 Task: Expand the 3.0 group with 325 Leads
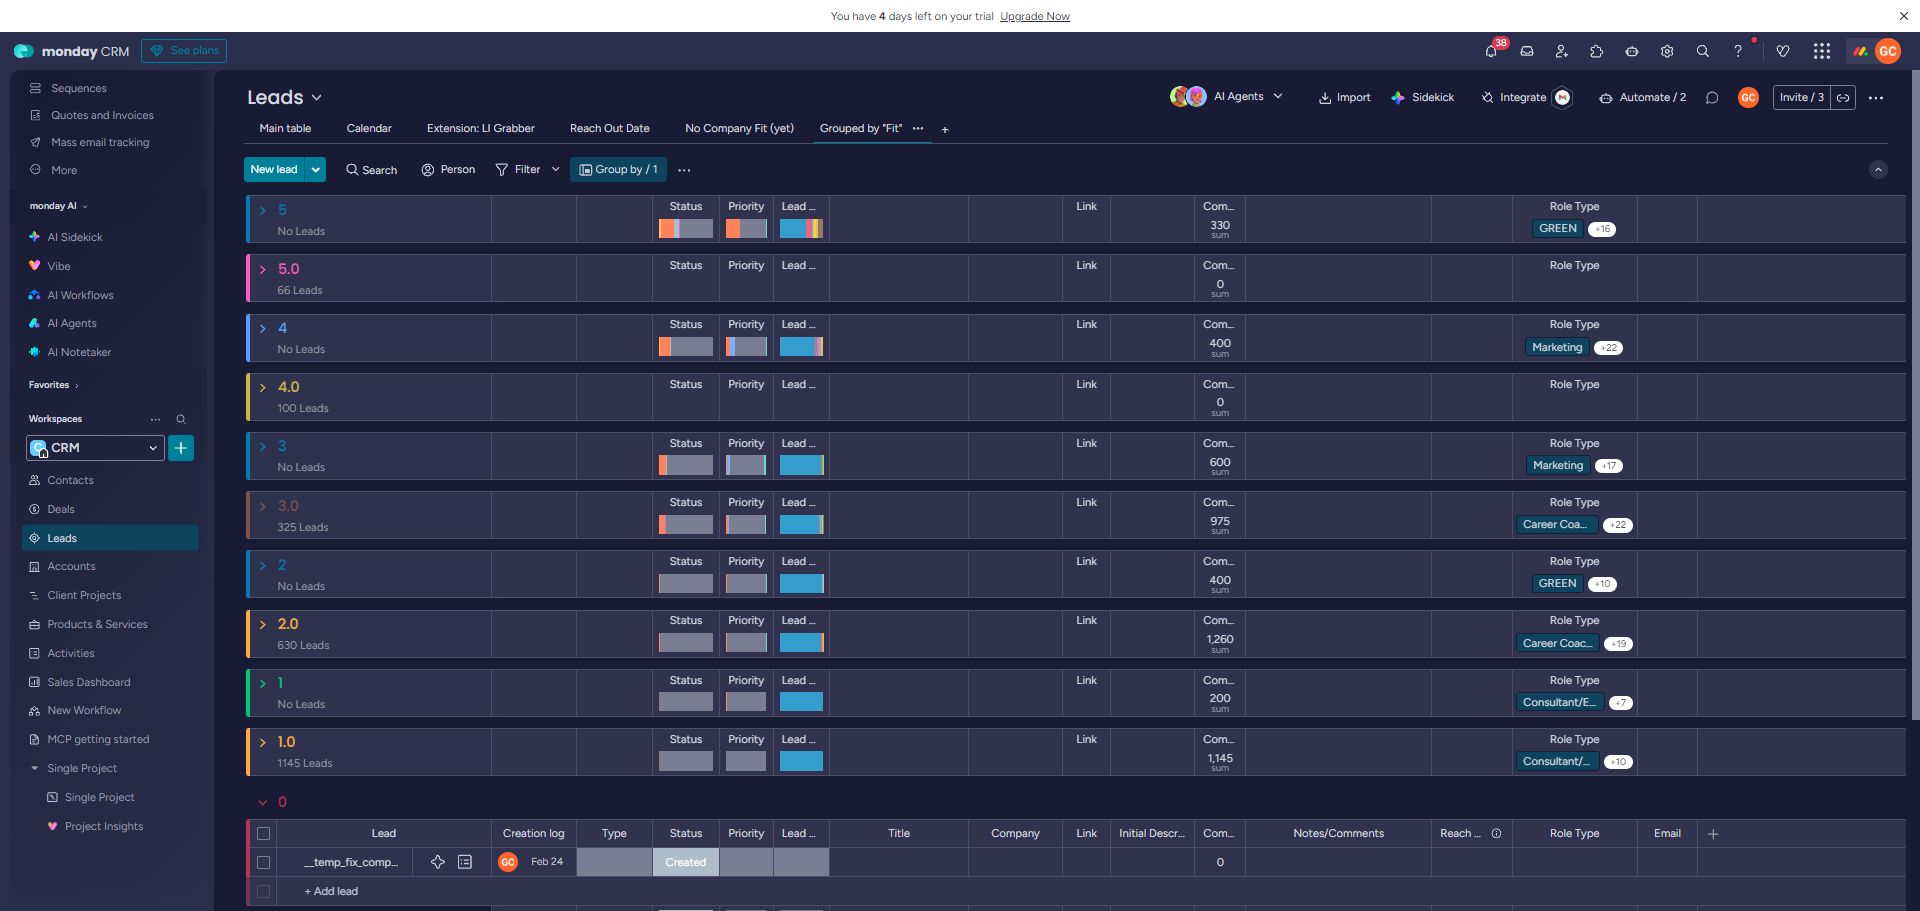point(263,507)
